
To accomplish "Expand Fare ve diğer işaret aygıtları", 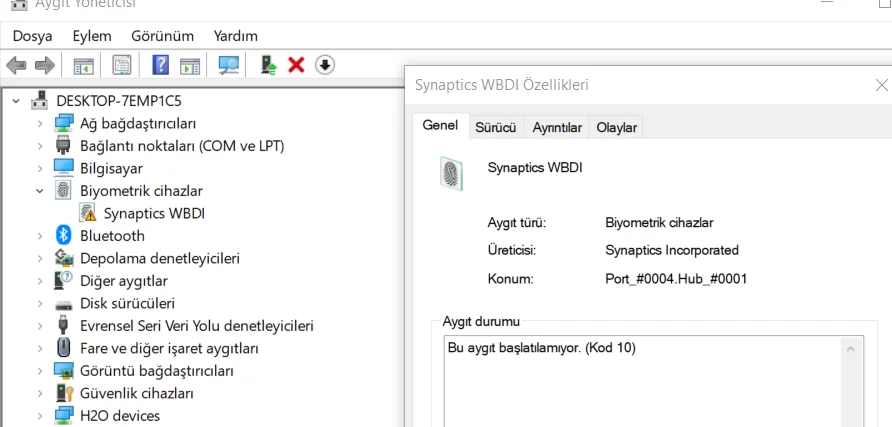I will 40,349.
